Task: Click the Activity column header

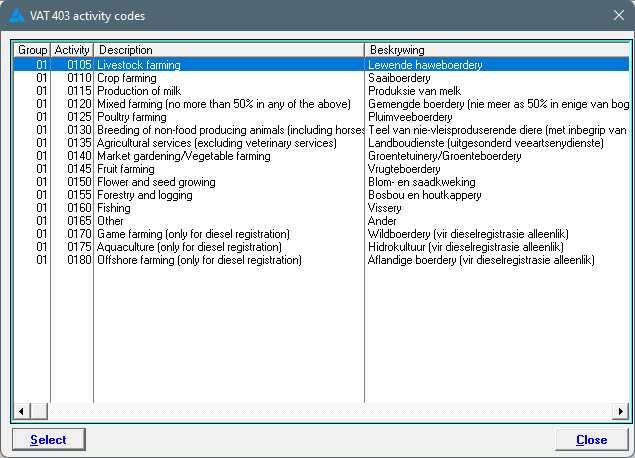Action: 72,50
